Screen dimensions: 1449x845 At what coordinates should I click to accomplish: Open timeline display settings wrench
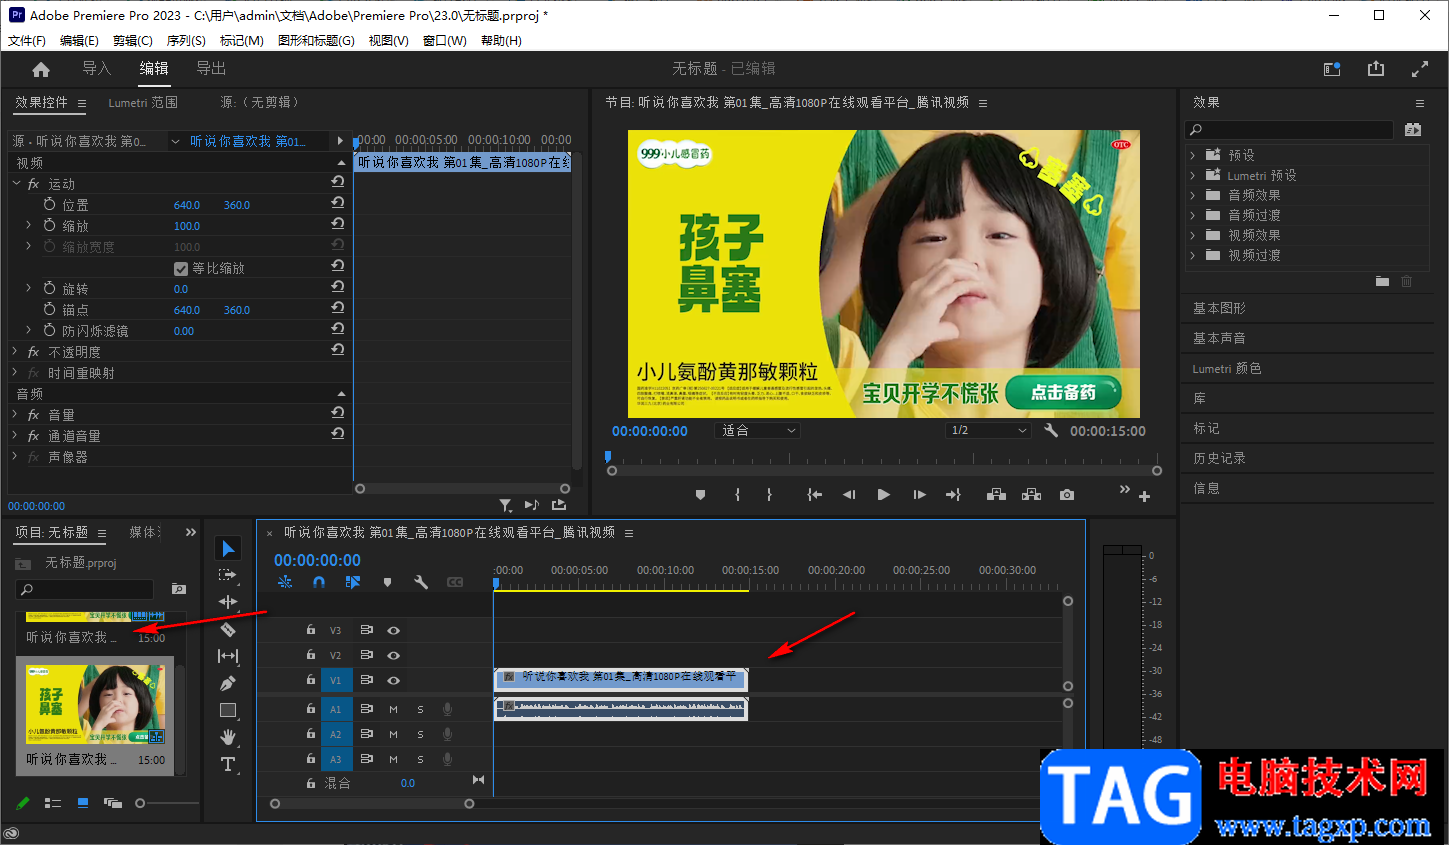tap(421, 582)
